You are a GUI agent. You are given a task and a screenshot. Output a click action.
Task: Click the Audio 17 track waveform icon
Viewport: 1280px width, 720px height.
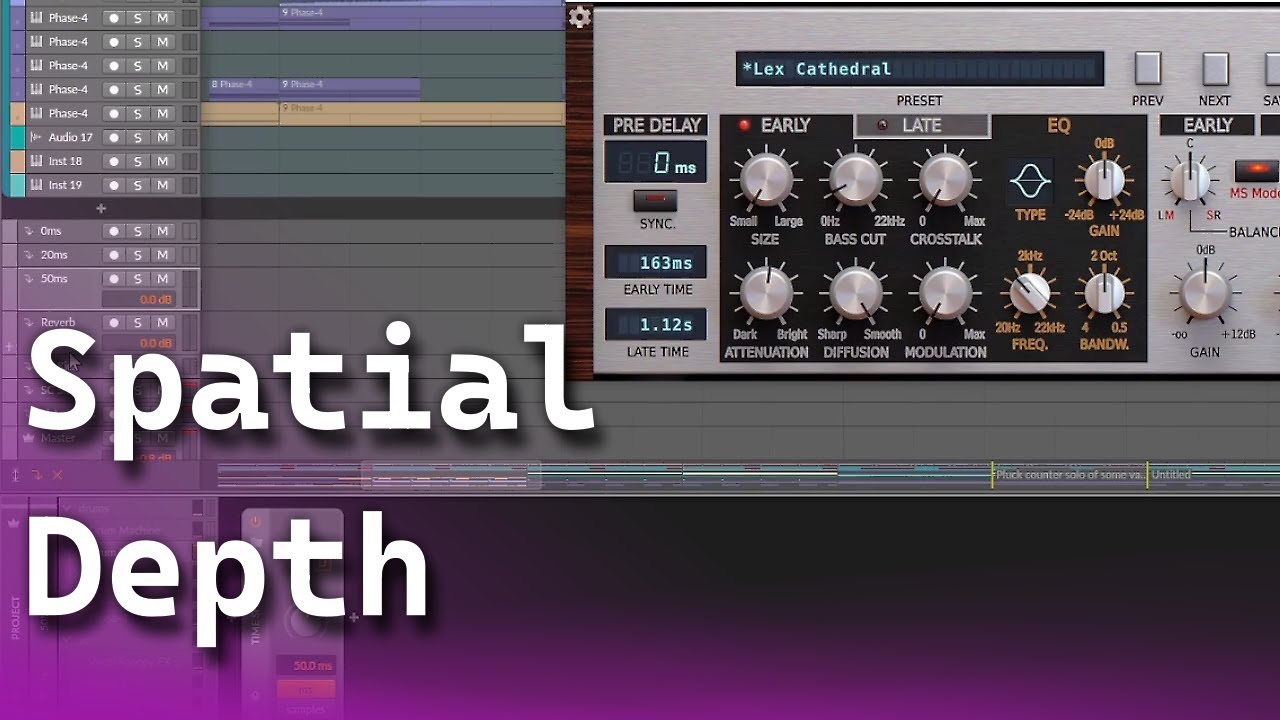tap(36, 137)
